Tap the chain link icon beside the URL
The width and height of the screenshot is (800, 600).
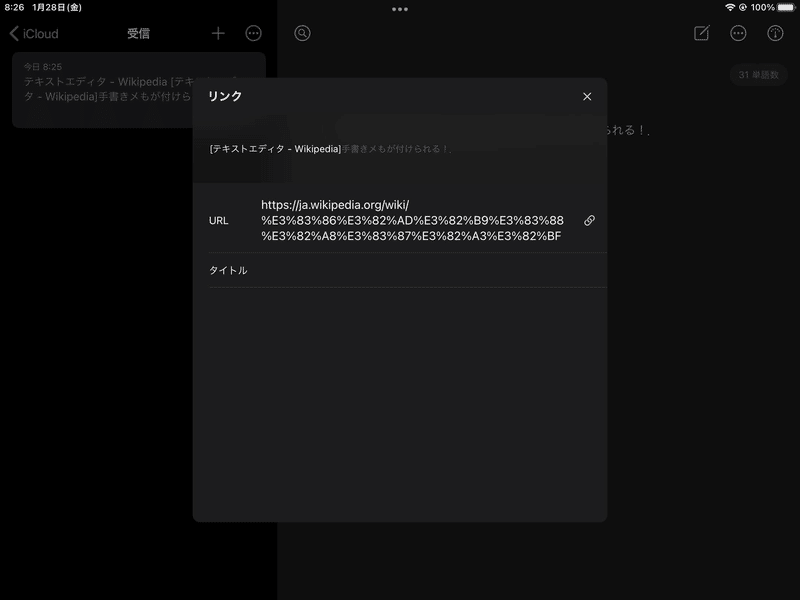tap(589, 220)
